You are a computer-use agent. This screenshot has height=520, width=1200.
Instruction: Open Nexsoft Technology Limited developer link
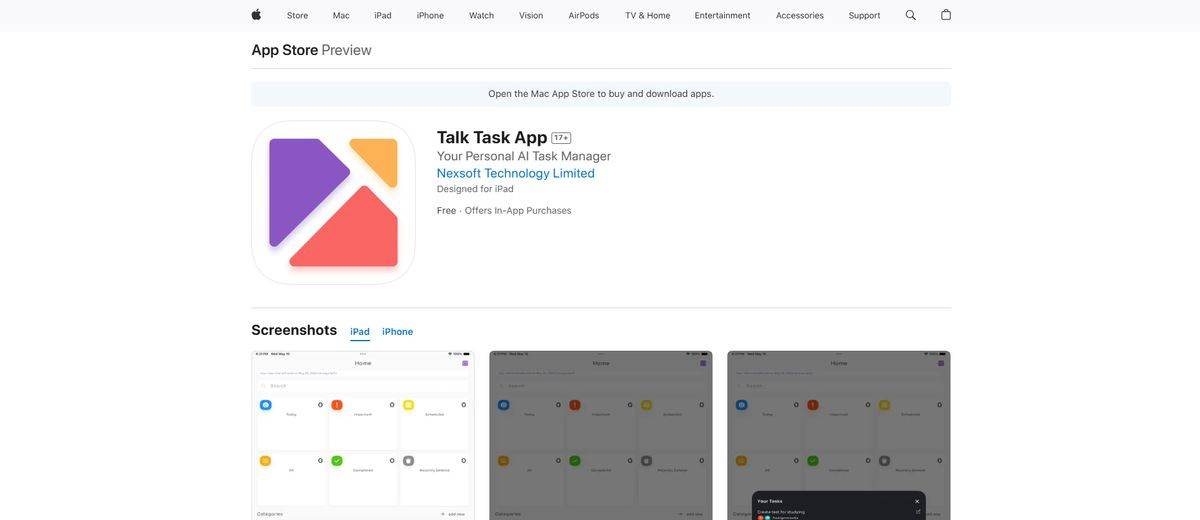click(x=516, y=173)
